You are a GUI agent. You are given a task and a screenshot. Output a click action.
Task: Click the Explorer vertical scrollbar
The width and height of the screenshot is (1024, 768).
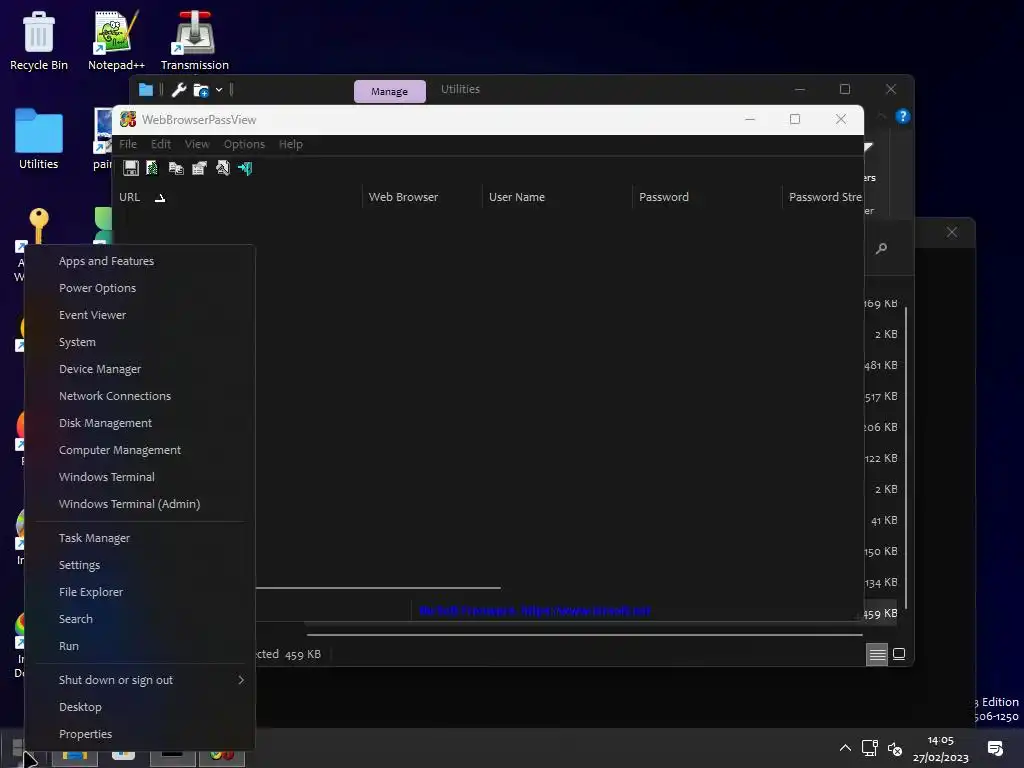tap(906, 457)
